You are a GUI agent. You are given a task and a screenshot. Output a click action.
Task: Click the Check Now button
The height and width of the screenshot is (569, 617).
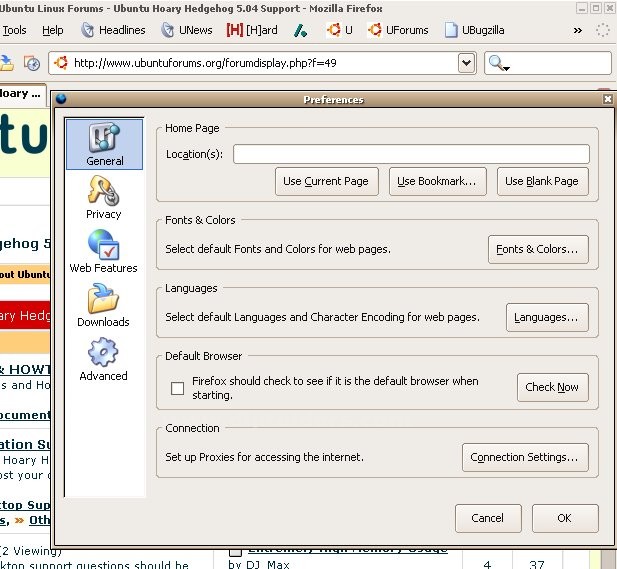[552, 388]
